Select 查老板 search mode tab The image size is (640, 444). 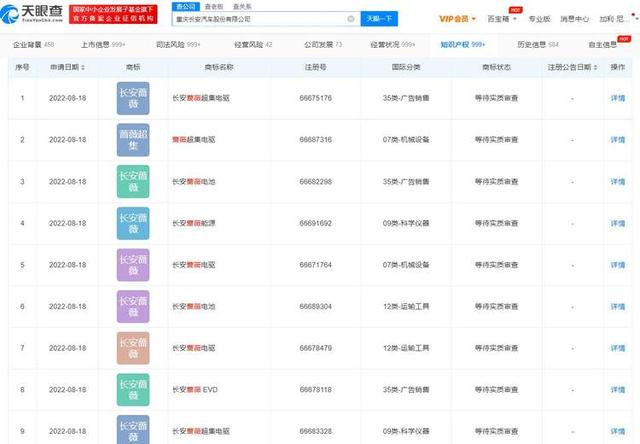(x=214, y=7)
